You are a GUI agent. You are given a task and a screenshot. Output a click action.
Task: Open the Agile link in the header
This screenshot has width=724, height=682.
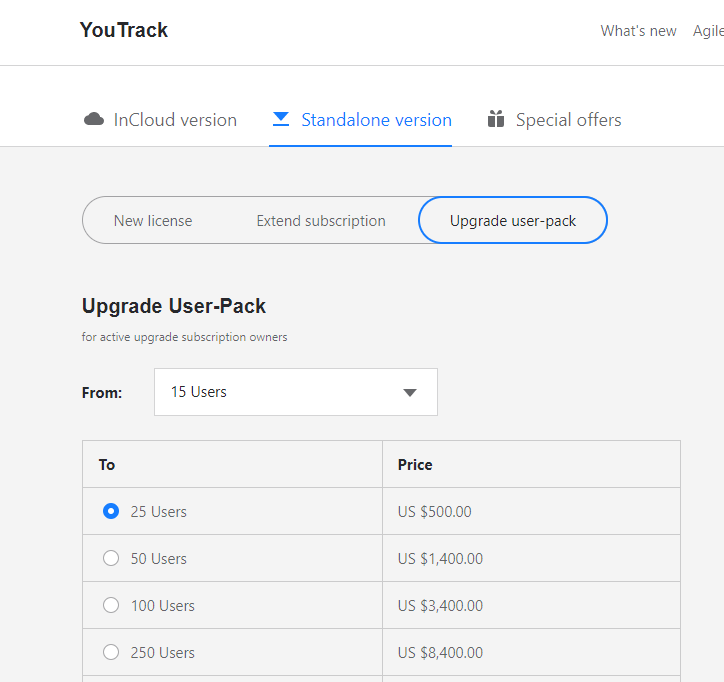[x=708, y=31]
